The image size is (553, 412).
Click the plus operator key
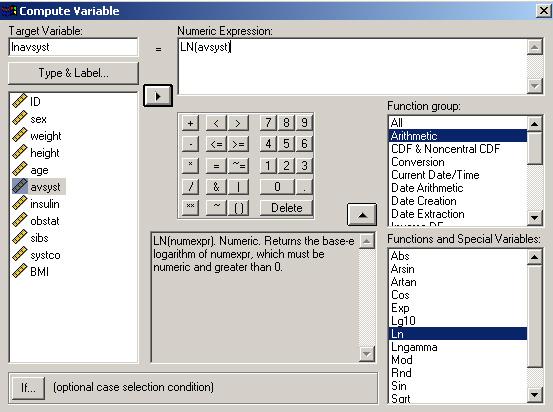tap(190, 123)
